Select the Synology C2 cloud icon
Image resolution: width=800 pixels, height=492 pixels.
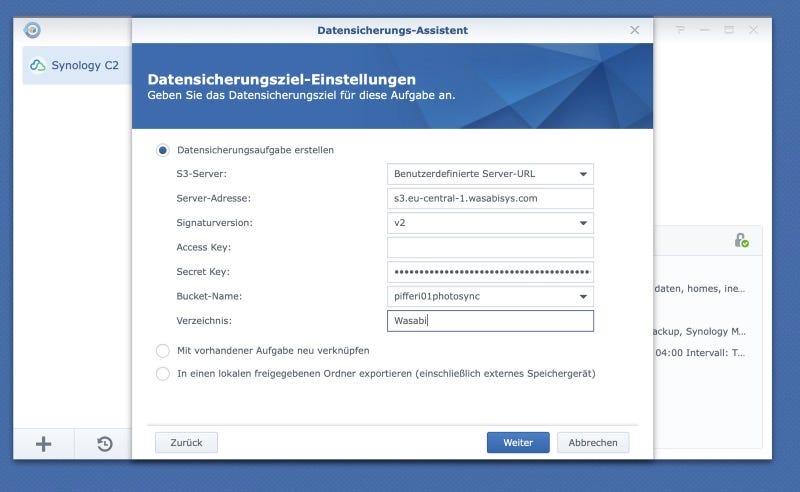[x=38, y=65]
